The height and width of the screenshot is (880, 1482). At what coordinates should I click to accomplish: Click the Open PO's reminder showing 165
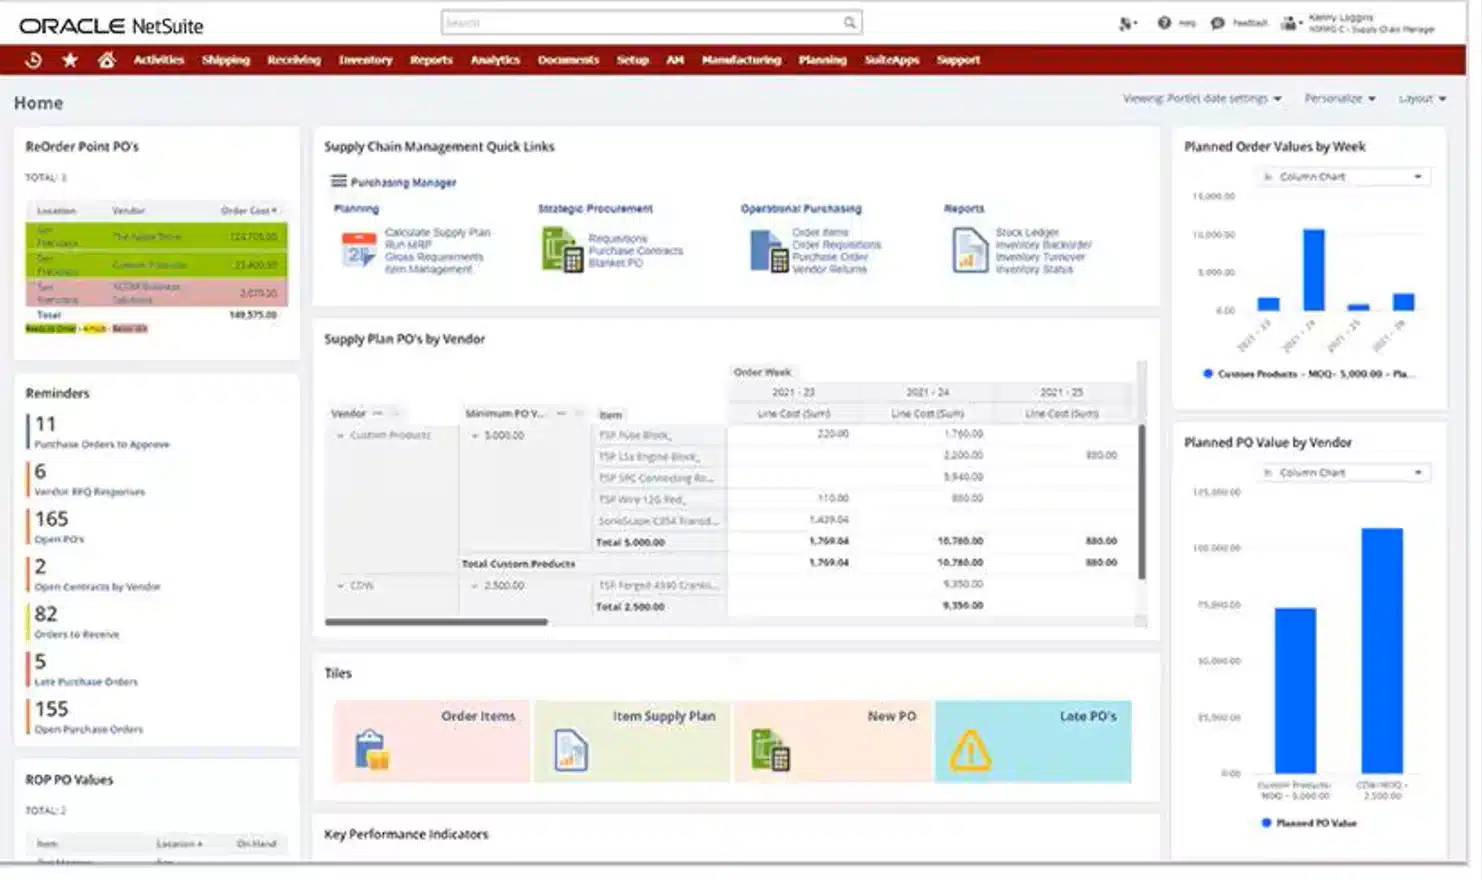(60, 526)
